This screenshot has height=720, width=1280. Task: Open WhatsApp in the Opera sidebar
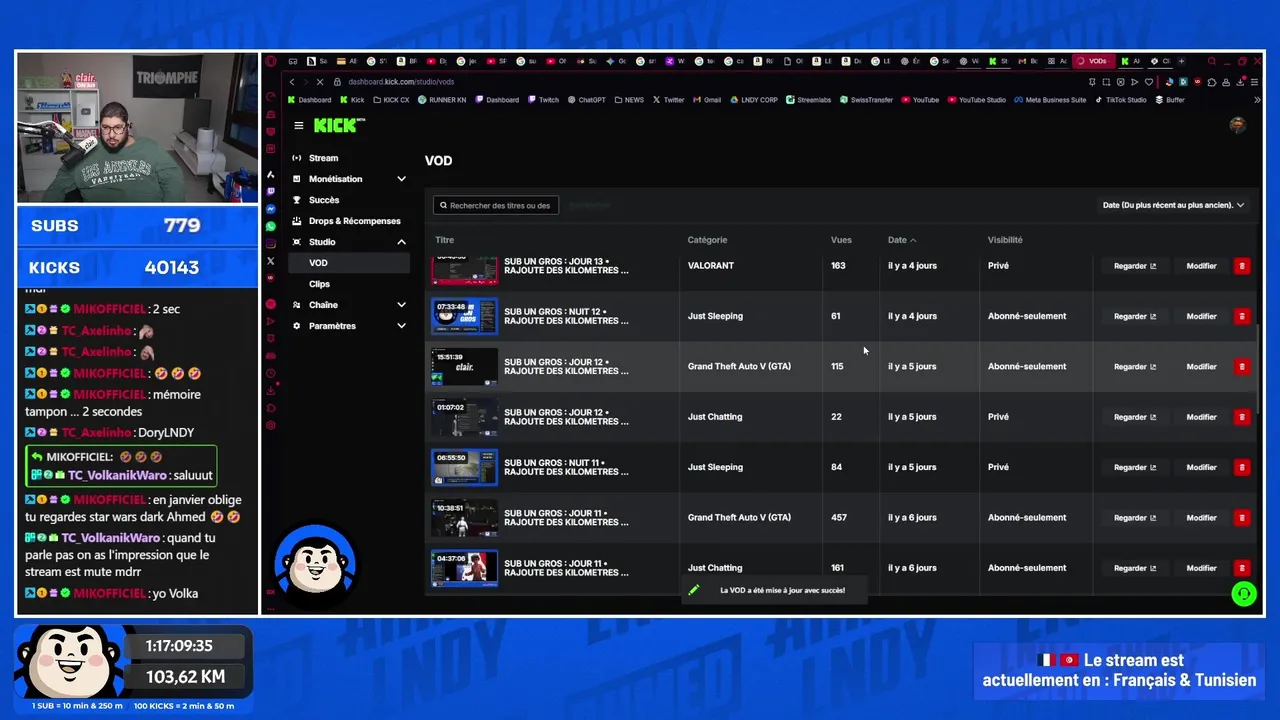pyautogui.click(x=271, y=226)
